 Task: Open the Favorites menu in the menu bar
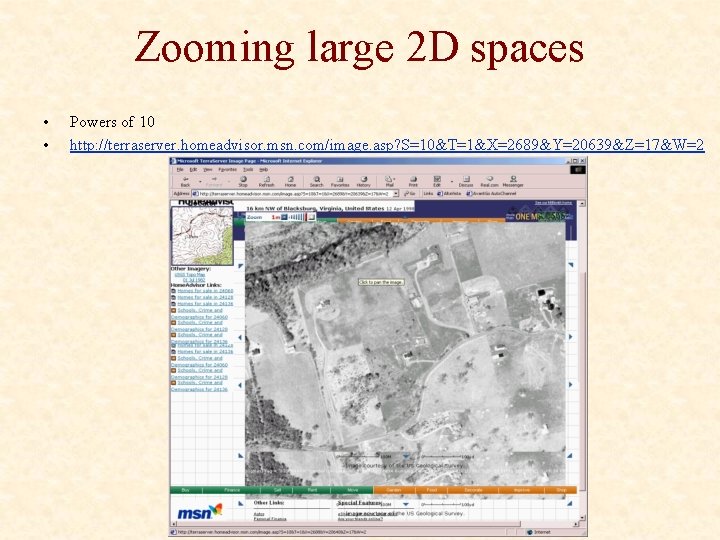click(x=228, y=169)
